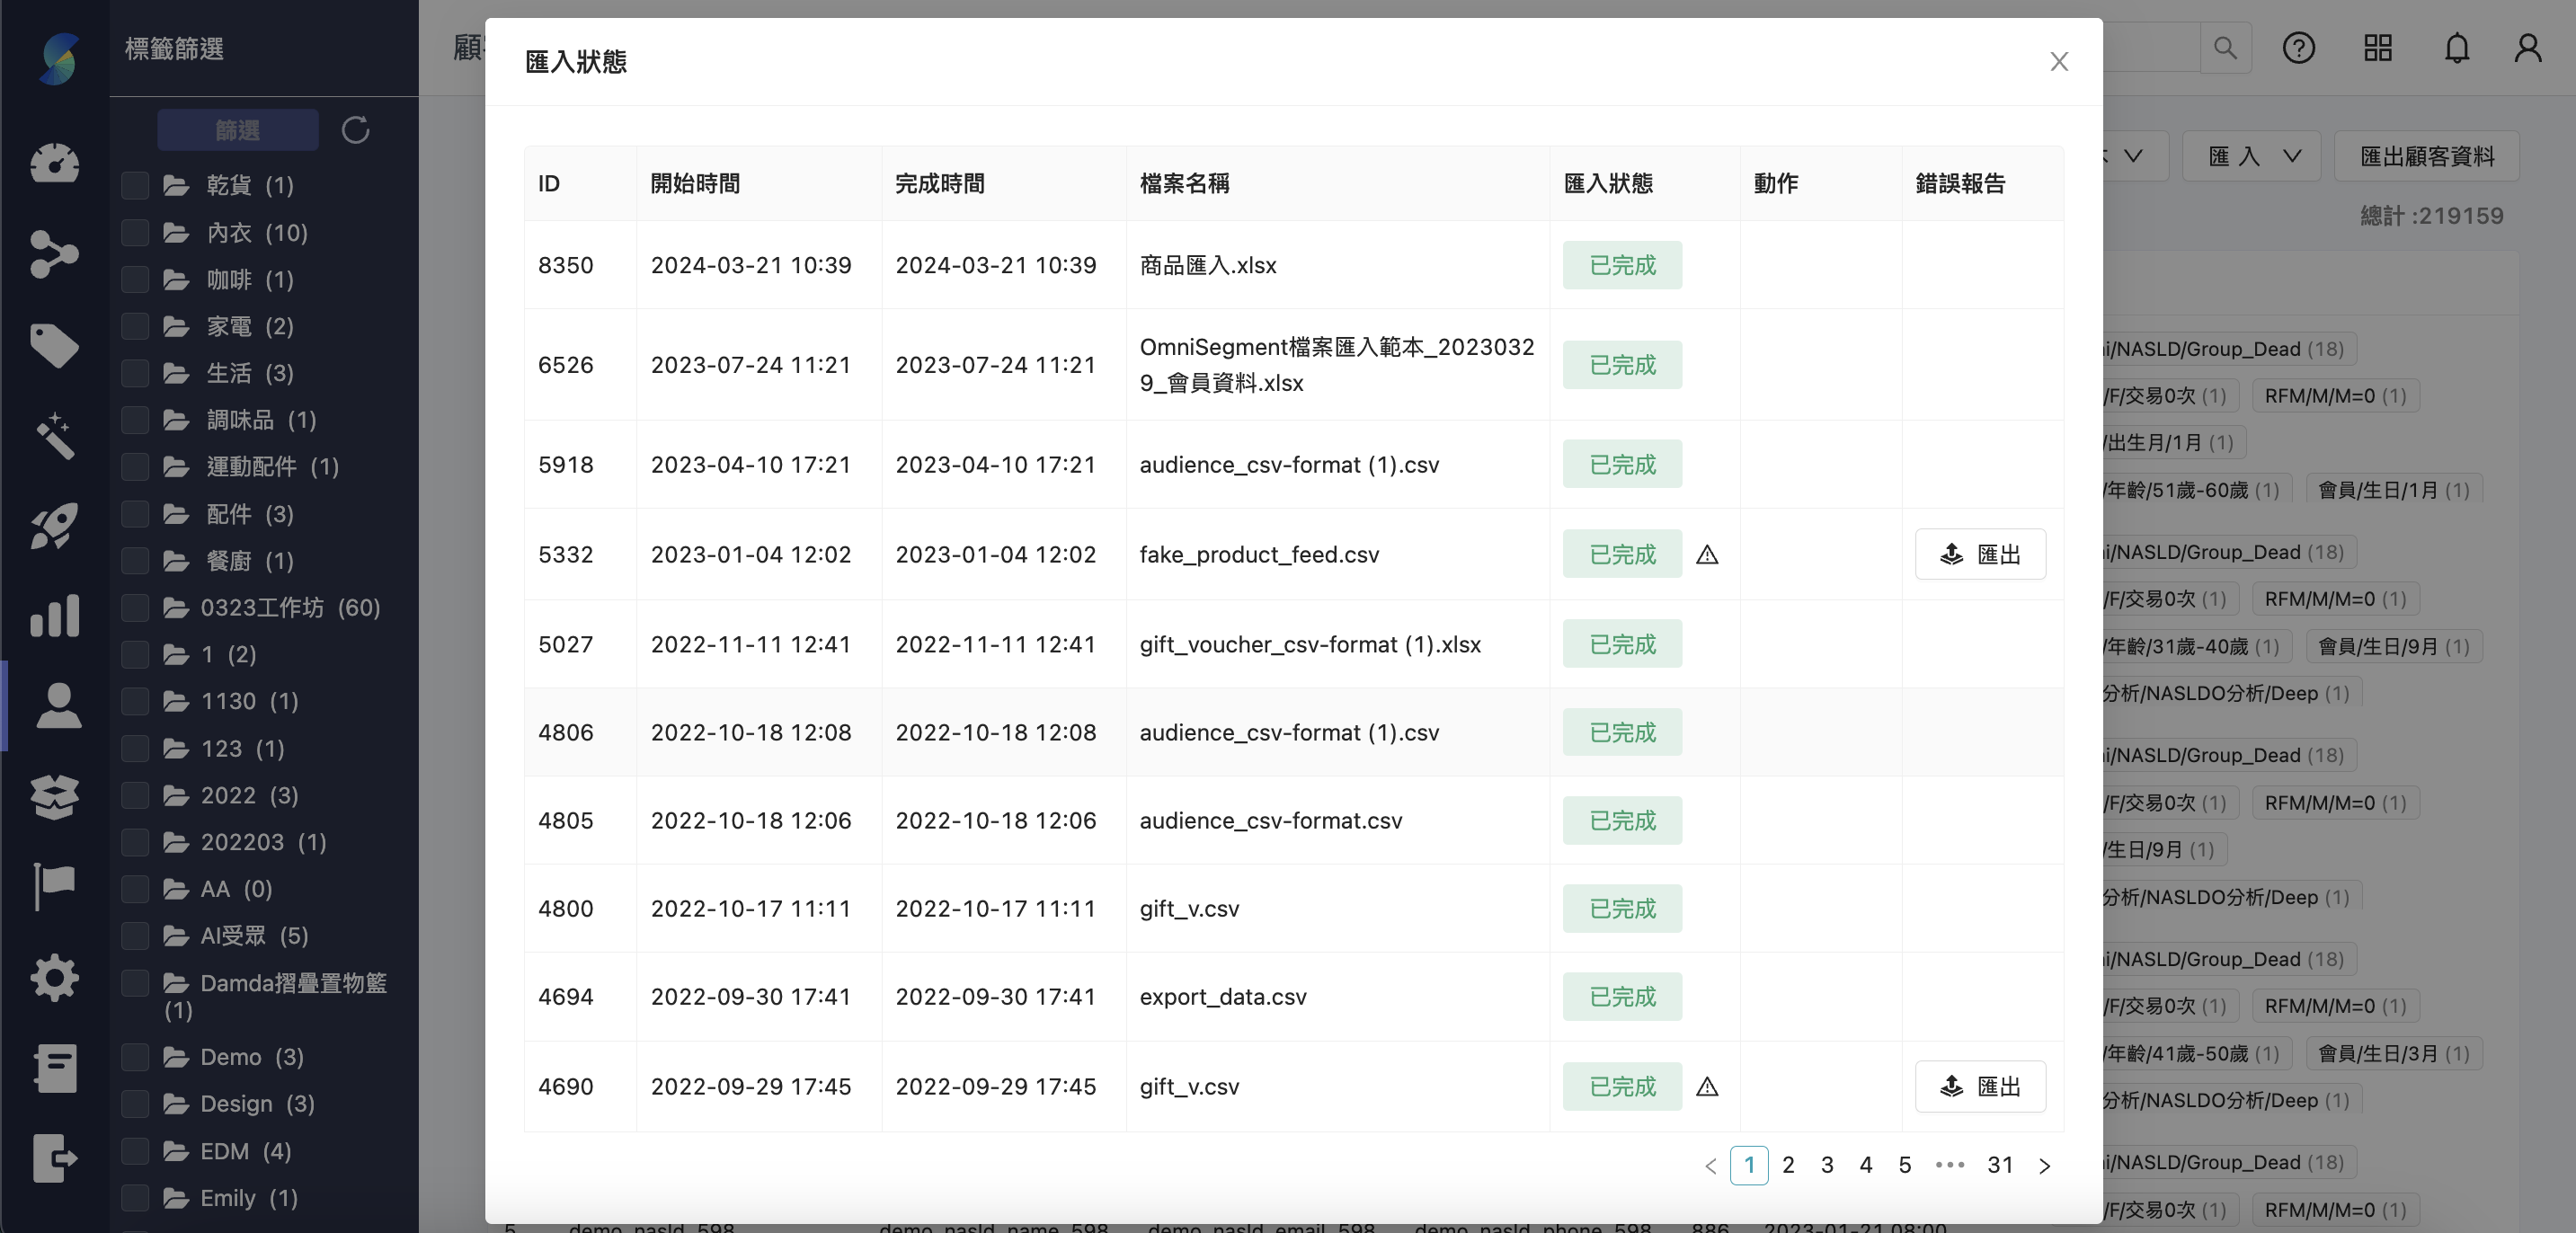This screenshot has height=1233, width=2576.
Task: Select the tag management icon in sidebar
Action: tap(55, 345)
